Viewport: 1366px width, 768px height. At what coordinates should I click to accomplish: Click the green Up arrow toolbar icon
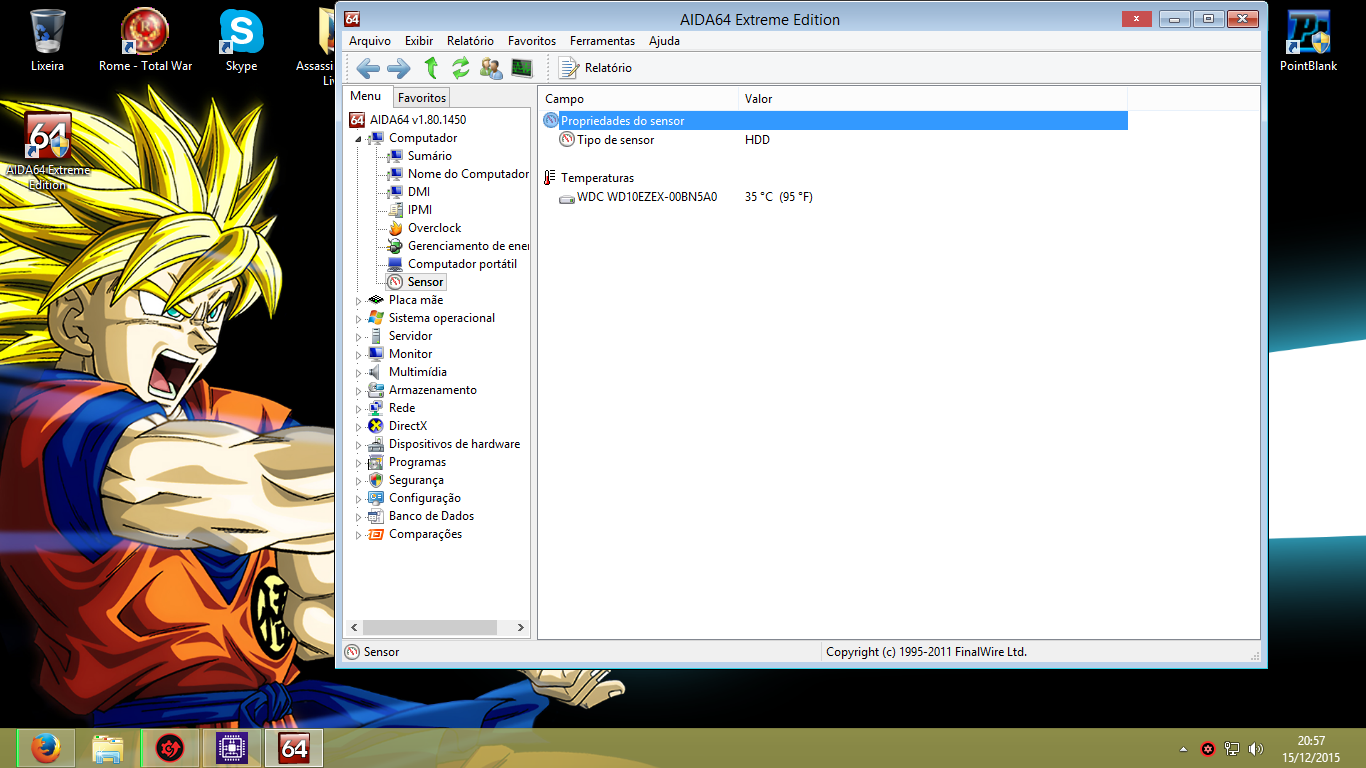coord(431,68)
